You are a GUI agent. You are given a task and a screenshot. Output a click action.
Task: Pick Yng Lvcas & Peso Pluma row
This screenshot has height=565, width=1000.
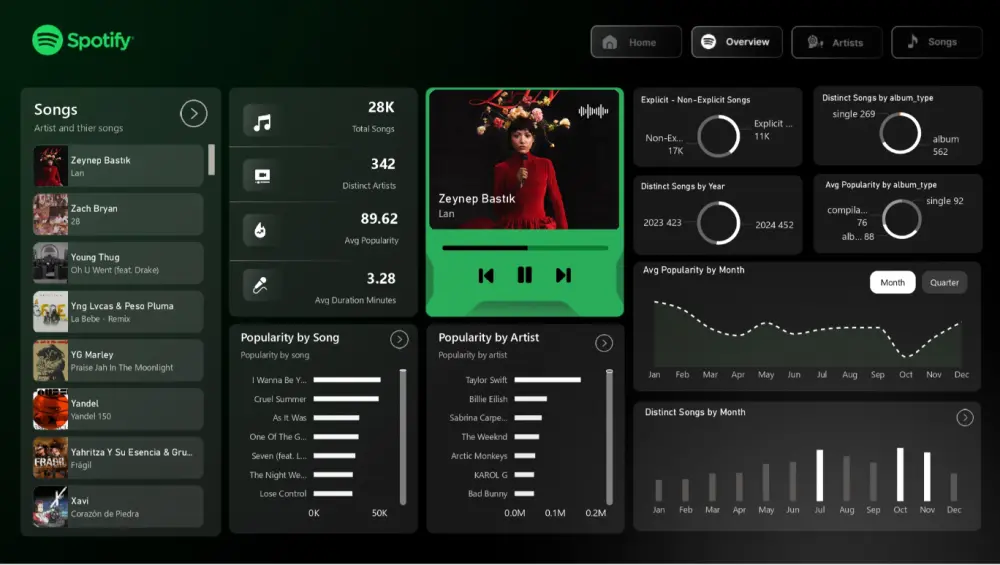118,312
